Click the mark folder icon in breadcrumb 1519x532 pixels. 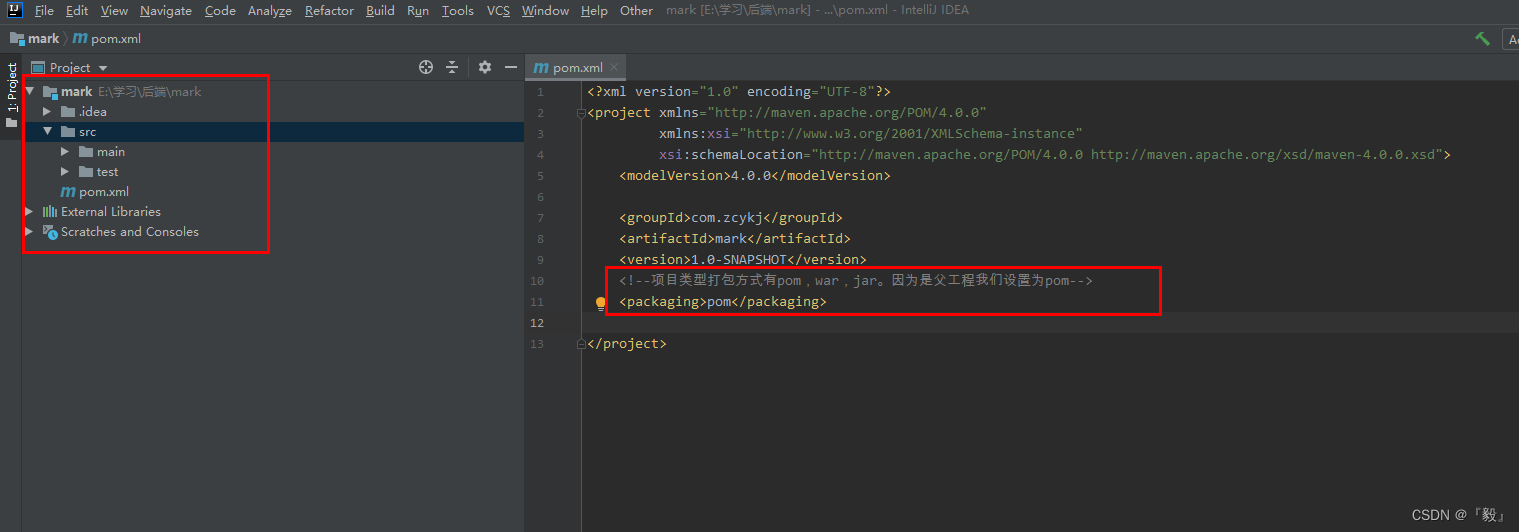click(x=17, y=38)
